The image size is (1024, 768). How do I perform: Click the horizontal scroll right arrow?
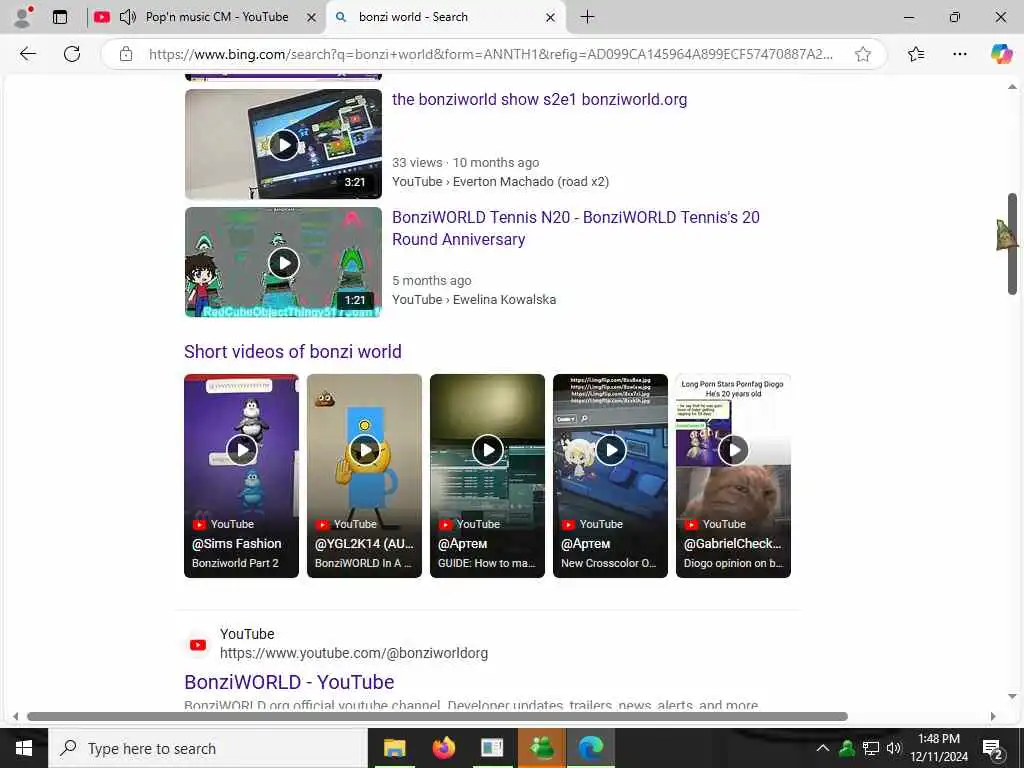(993, 716)
